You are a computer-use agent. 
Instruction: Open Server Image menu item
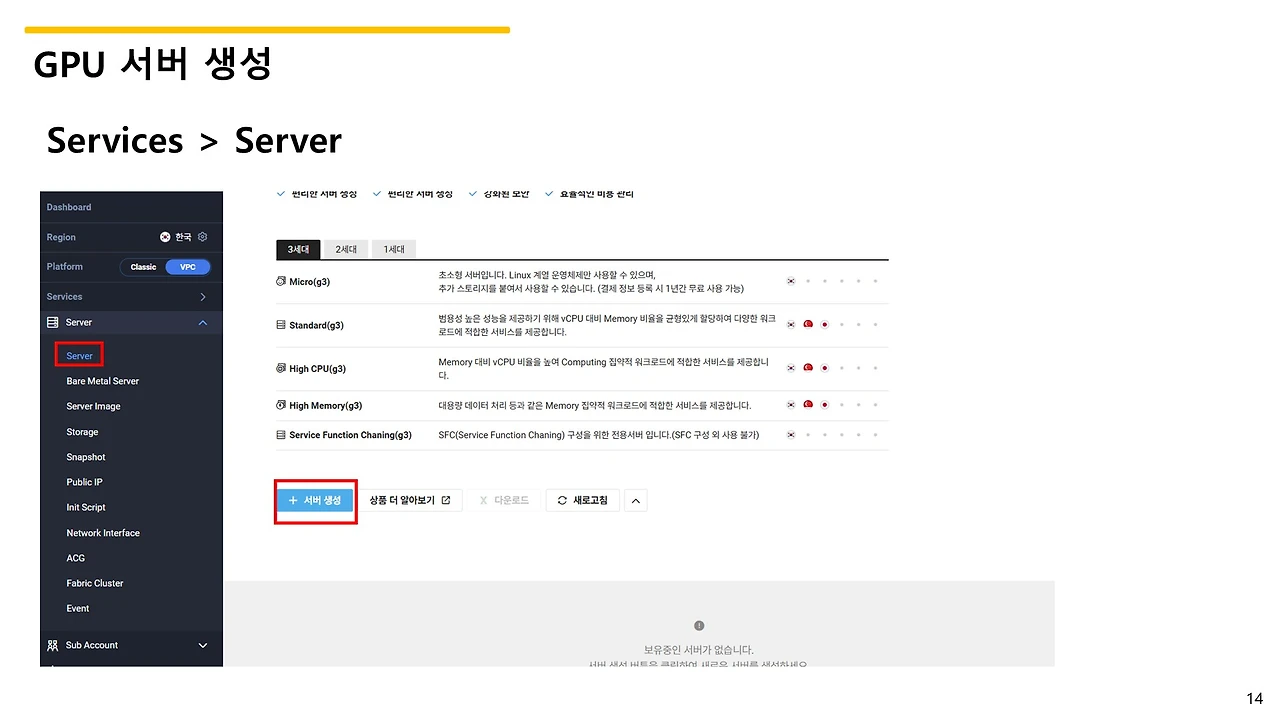(93, 407)
